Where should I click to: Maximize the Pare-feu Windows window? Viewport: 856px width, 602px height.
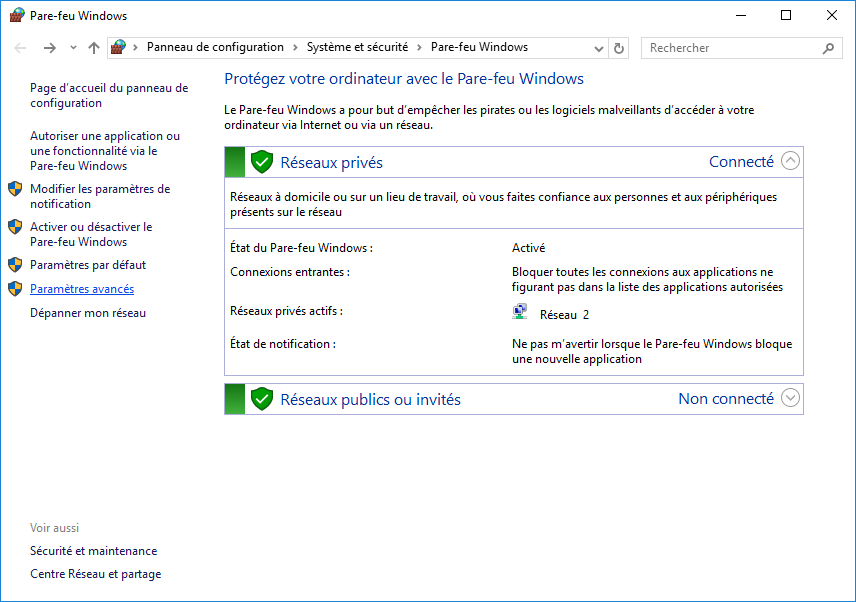click(x=786, y=15)
